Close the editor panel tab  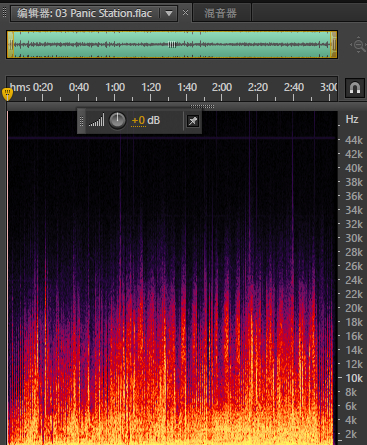pyautogui.click(x=186, y=13)
